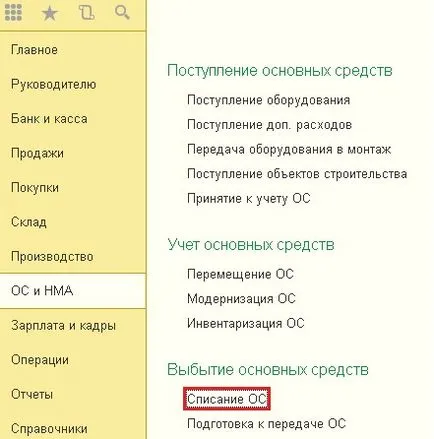The height and width of the screenshot is (439, 434).
Task: Click the Поступление основных средств heading
Action: coord(280,71)
